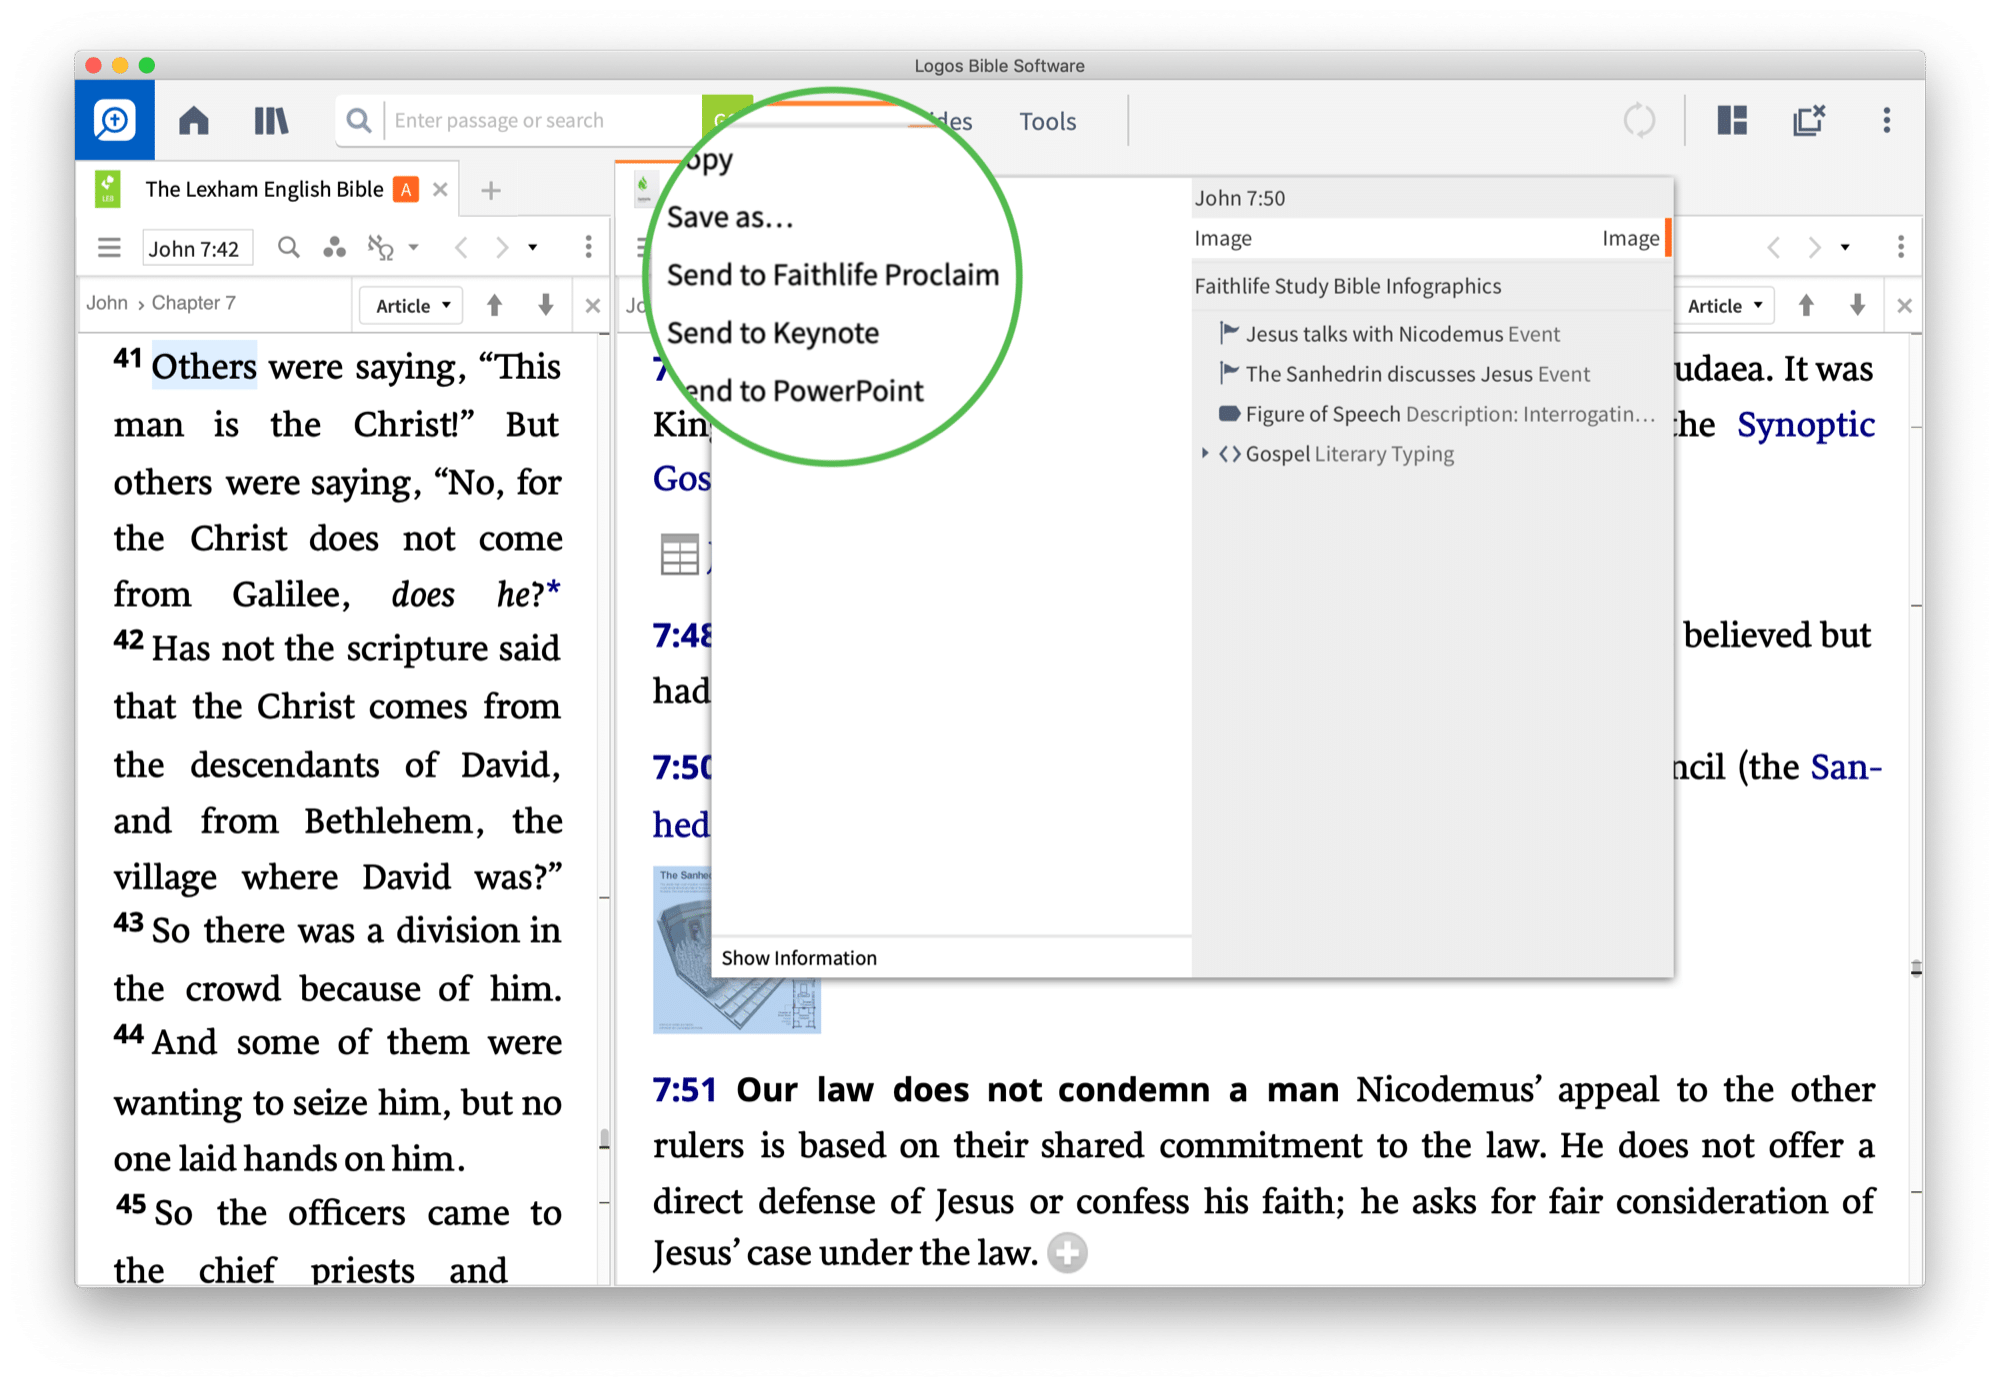Viewport: 2000px width, 1386px height.
Task: Click the footnote asterisk after he?
Action: 553,590
